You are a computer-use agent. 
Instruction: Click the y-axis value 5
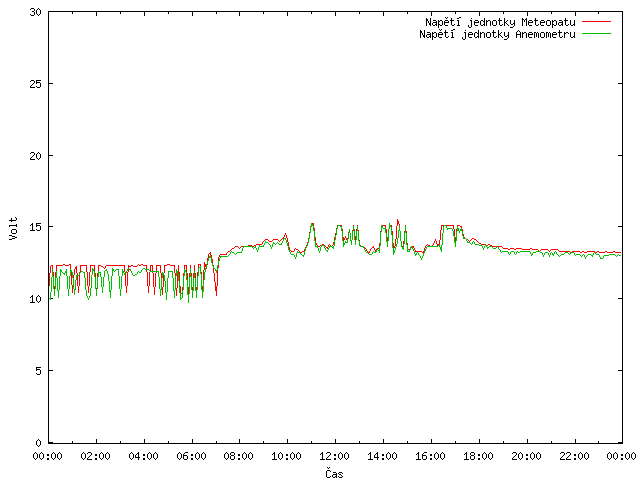[38, 371]
